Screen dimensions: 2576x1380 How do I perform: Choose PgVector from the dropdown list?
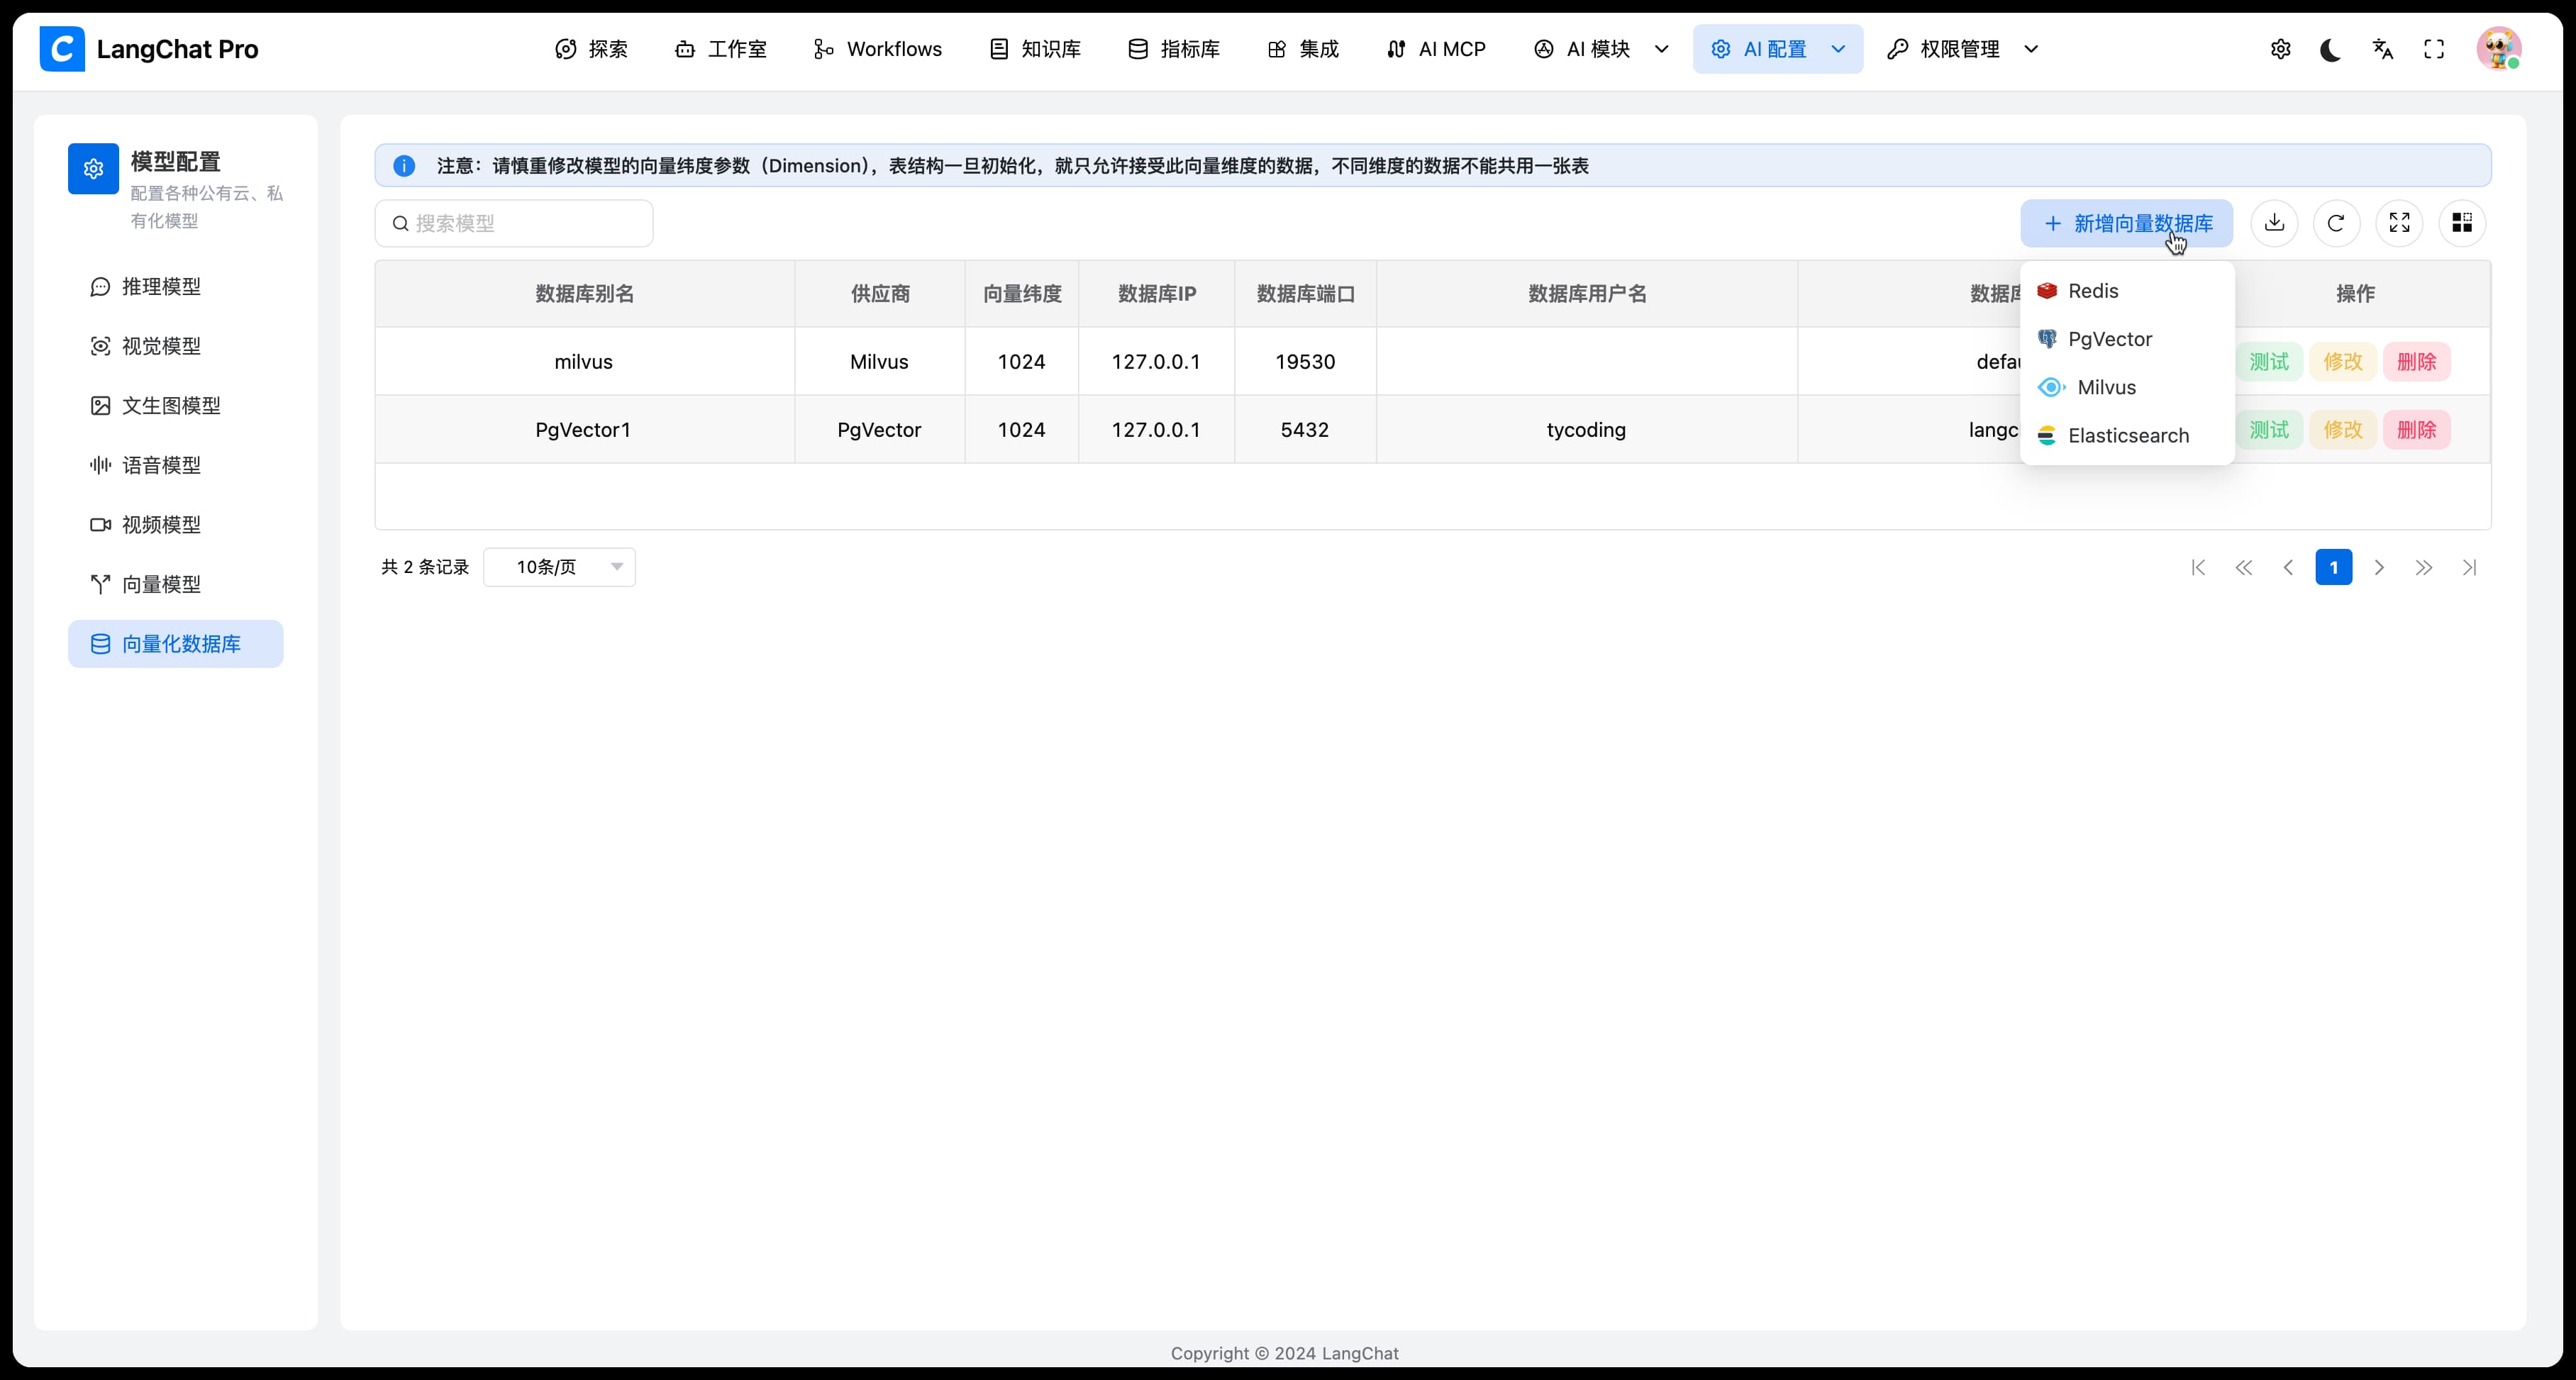coord(2127,339)
